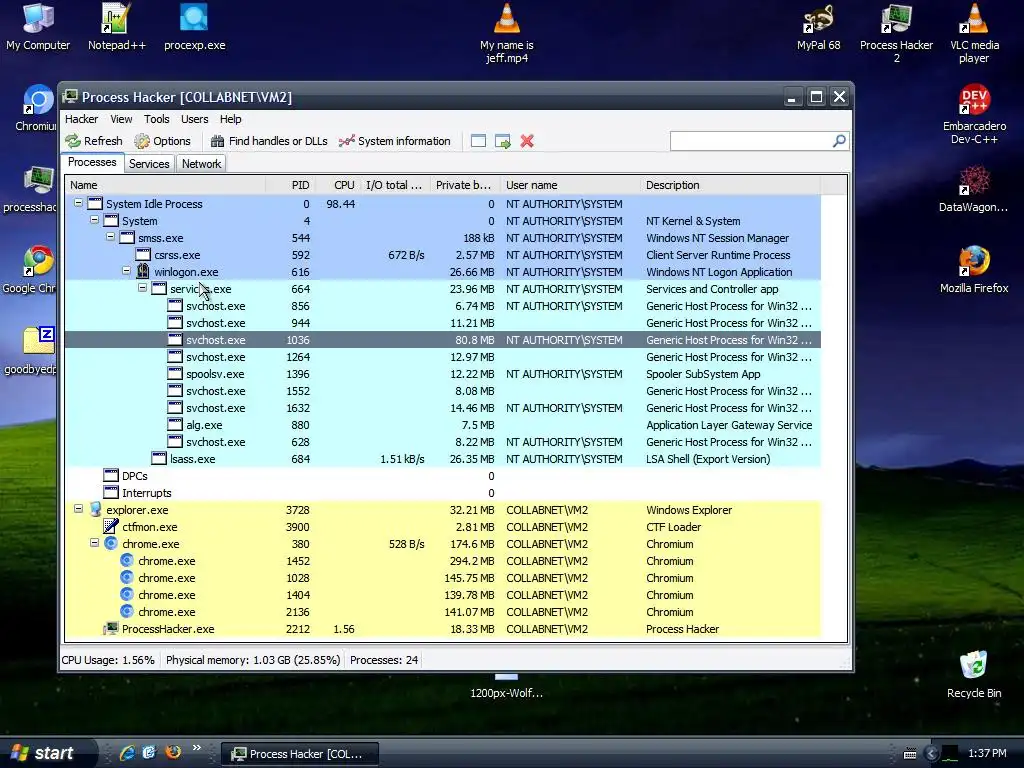Open the View menu
The height and width of the screenshot is (768, 1024).
pos(121,119)
